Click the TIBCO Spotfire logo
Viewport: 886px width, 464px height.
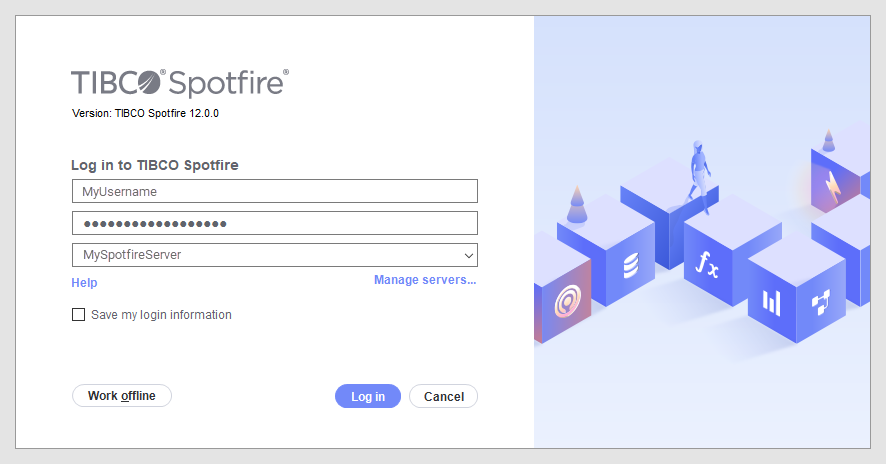click(180, 83)
